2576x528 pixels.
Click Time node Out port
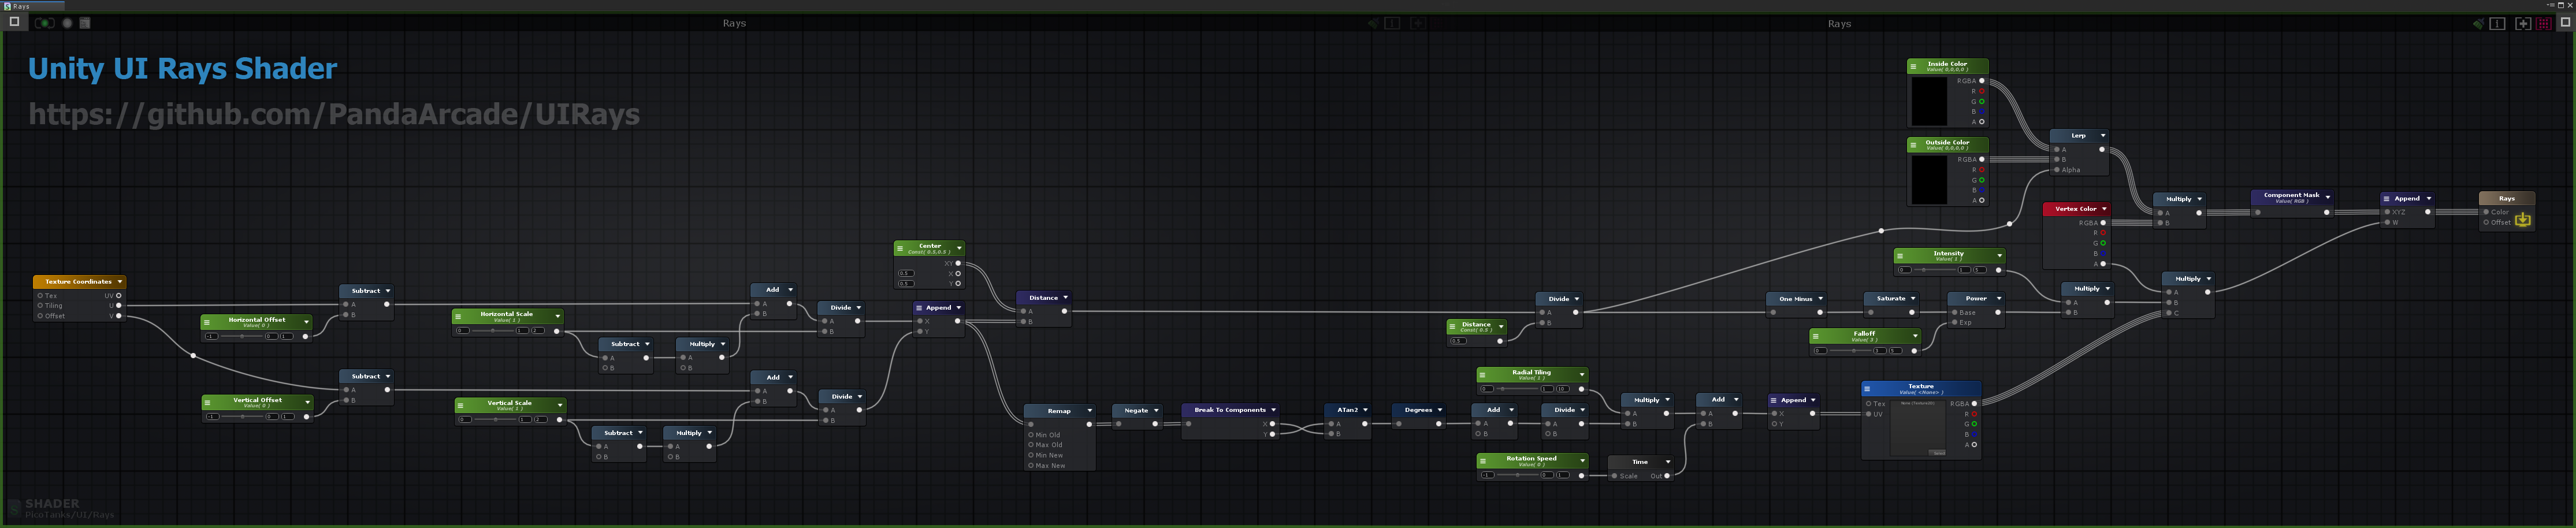coord(1667,476)
